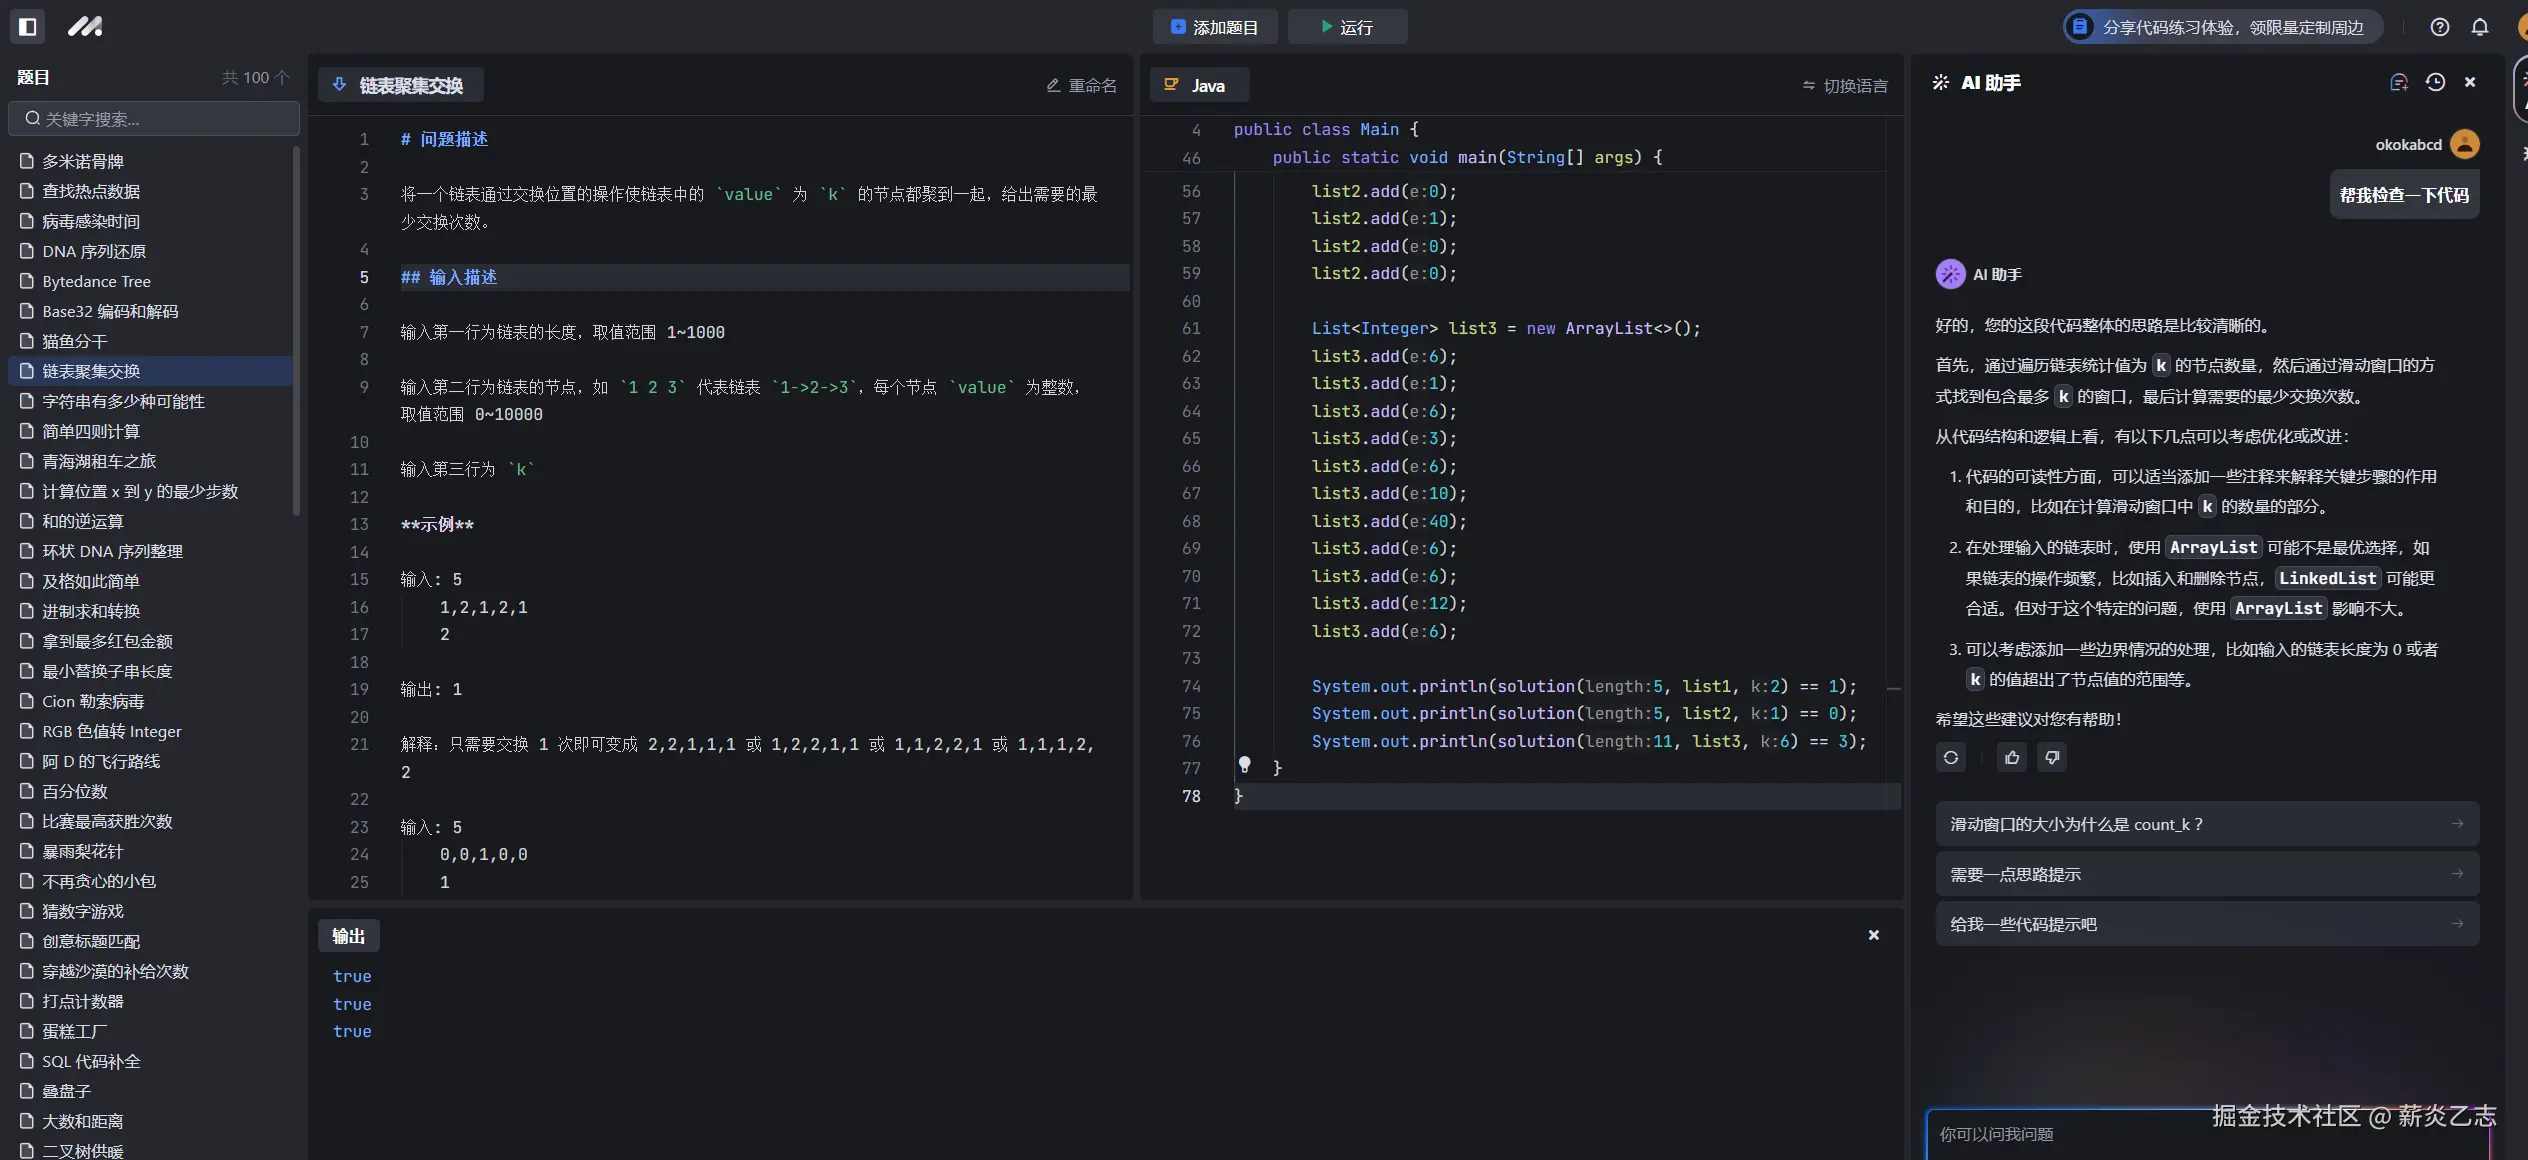Viewport: 2528px width, 1160px height.
Task: Click the 关键字搜索 search field
Action: coord(155,119)
